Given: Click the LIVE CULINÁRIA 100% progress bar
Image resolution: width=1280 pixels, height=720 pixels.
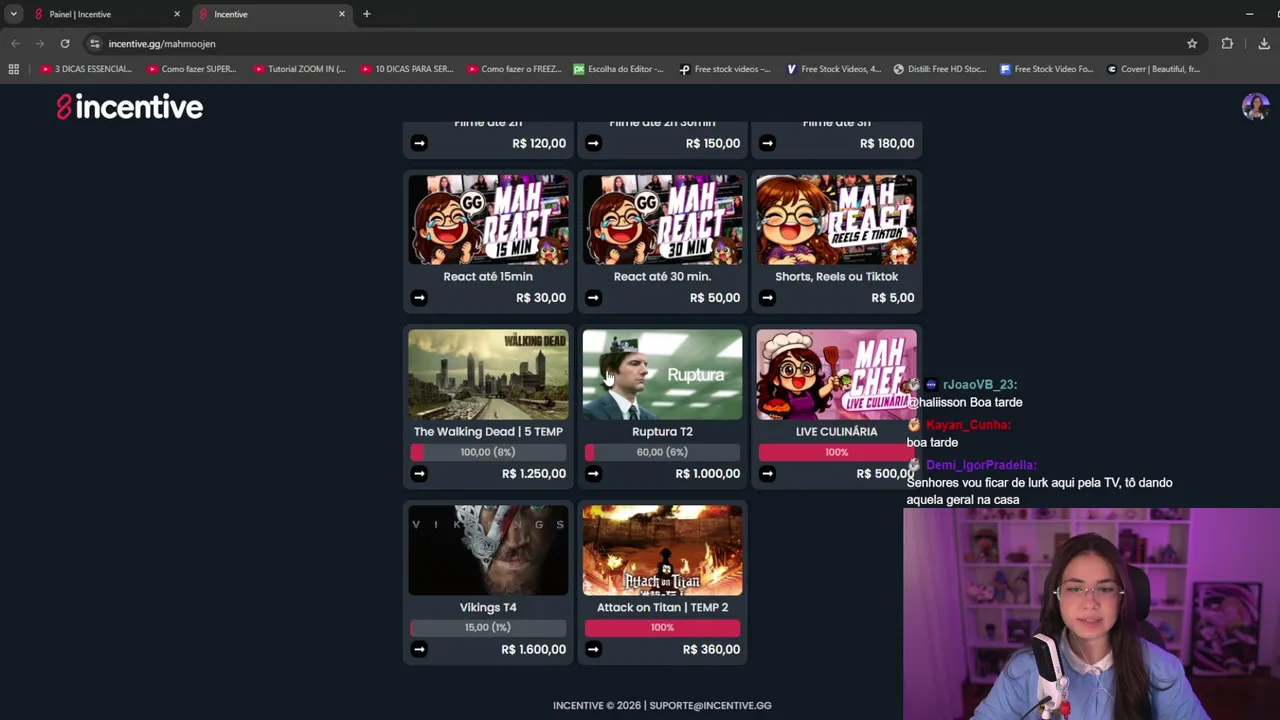Looking at the screenshot, I should coord(836,452).
